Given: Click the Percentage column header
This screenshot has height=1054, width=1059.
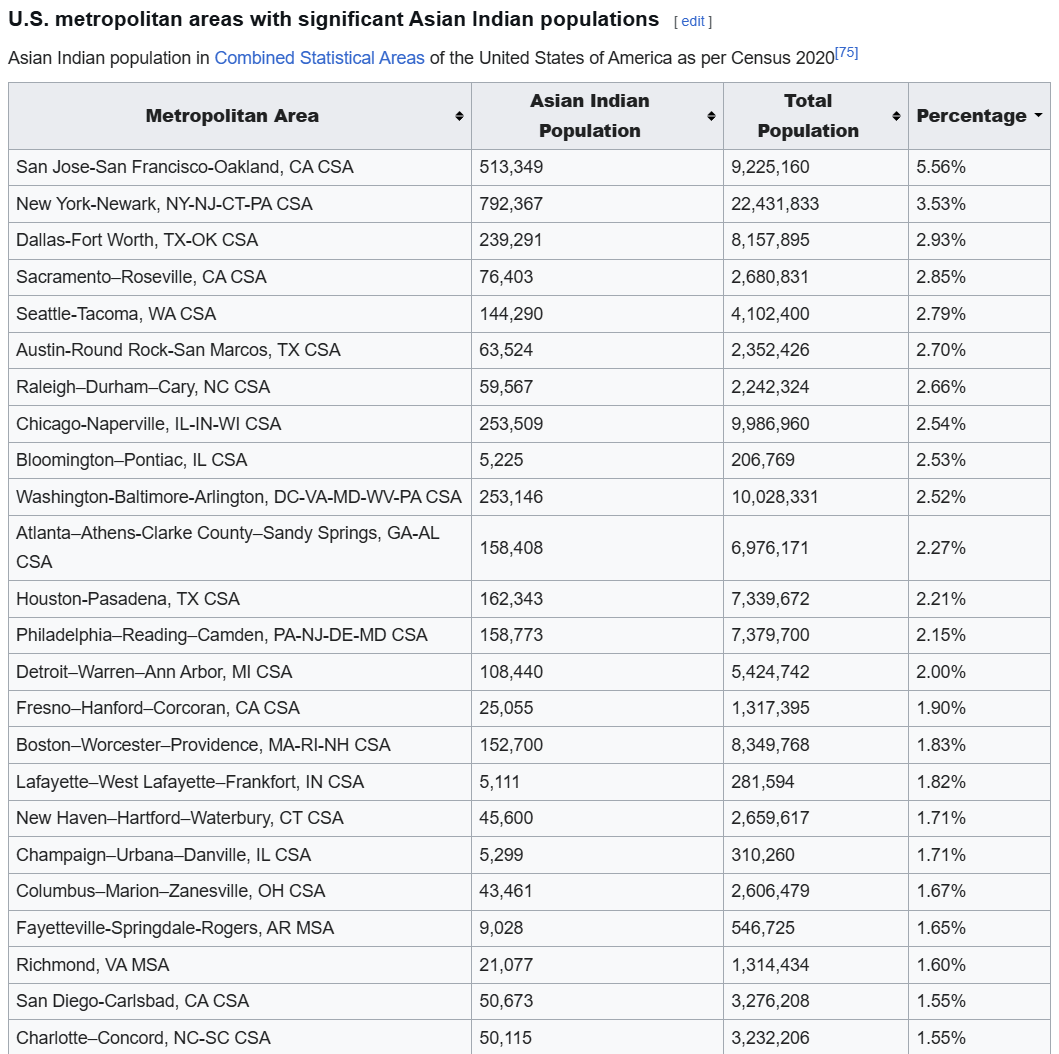Looking at the screenshot, I should (x=979, y=116).
